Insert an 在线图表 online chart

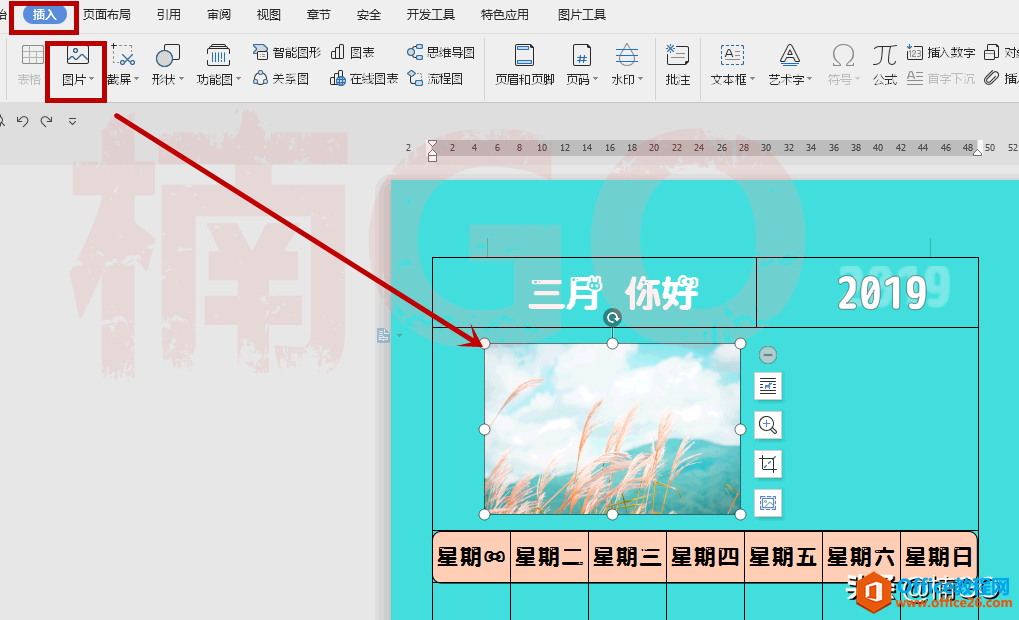point(364,79)
